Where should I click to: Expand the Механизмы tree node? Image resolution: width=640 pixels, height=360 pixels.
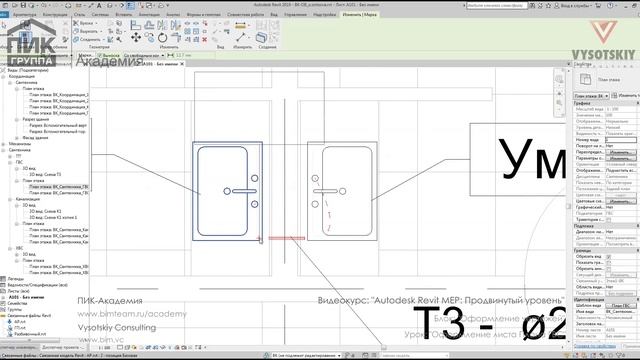point(3,144)
